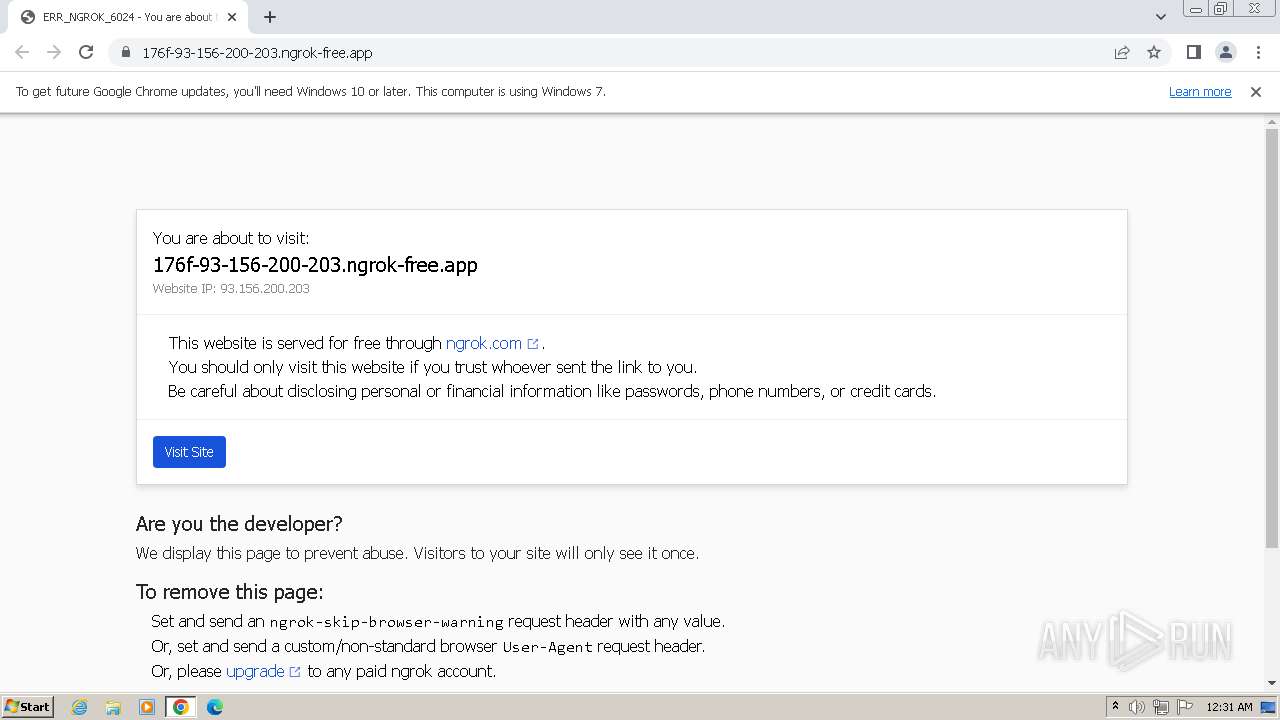The width and height of the screenshot is (1280, 720).
Task: Click the page vertical scrollbar
Action: coord(1272,338)
